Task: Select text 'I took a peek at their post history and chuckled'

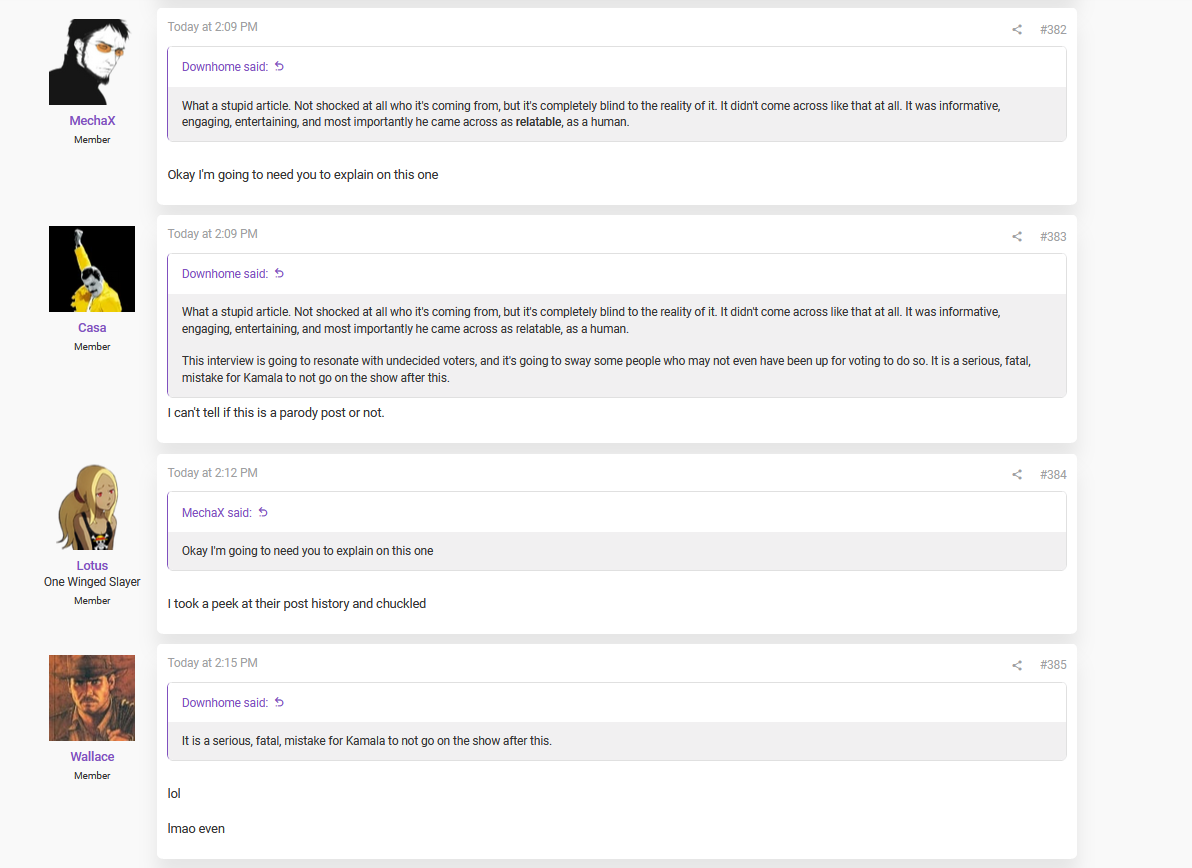Action: tap(296, 603)
